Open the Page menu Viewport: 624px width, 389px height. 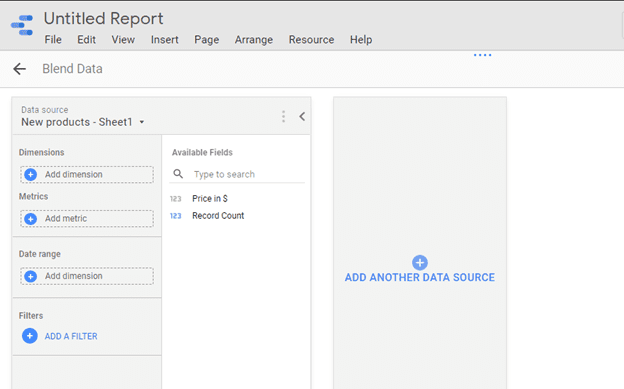(x=207, y=40)
